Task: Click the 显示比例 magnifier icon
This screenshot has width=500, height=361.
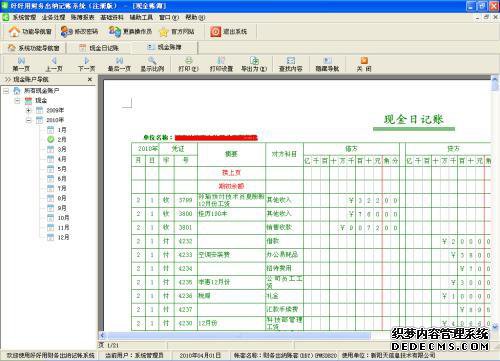Action: pyautogui.click(x=152, y=60)
